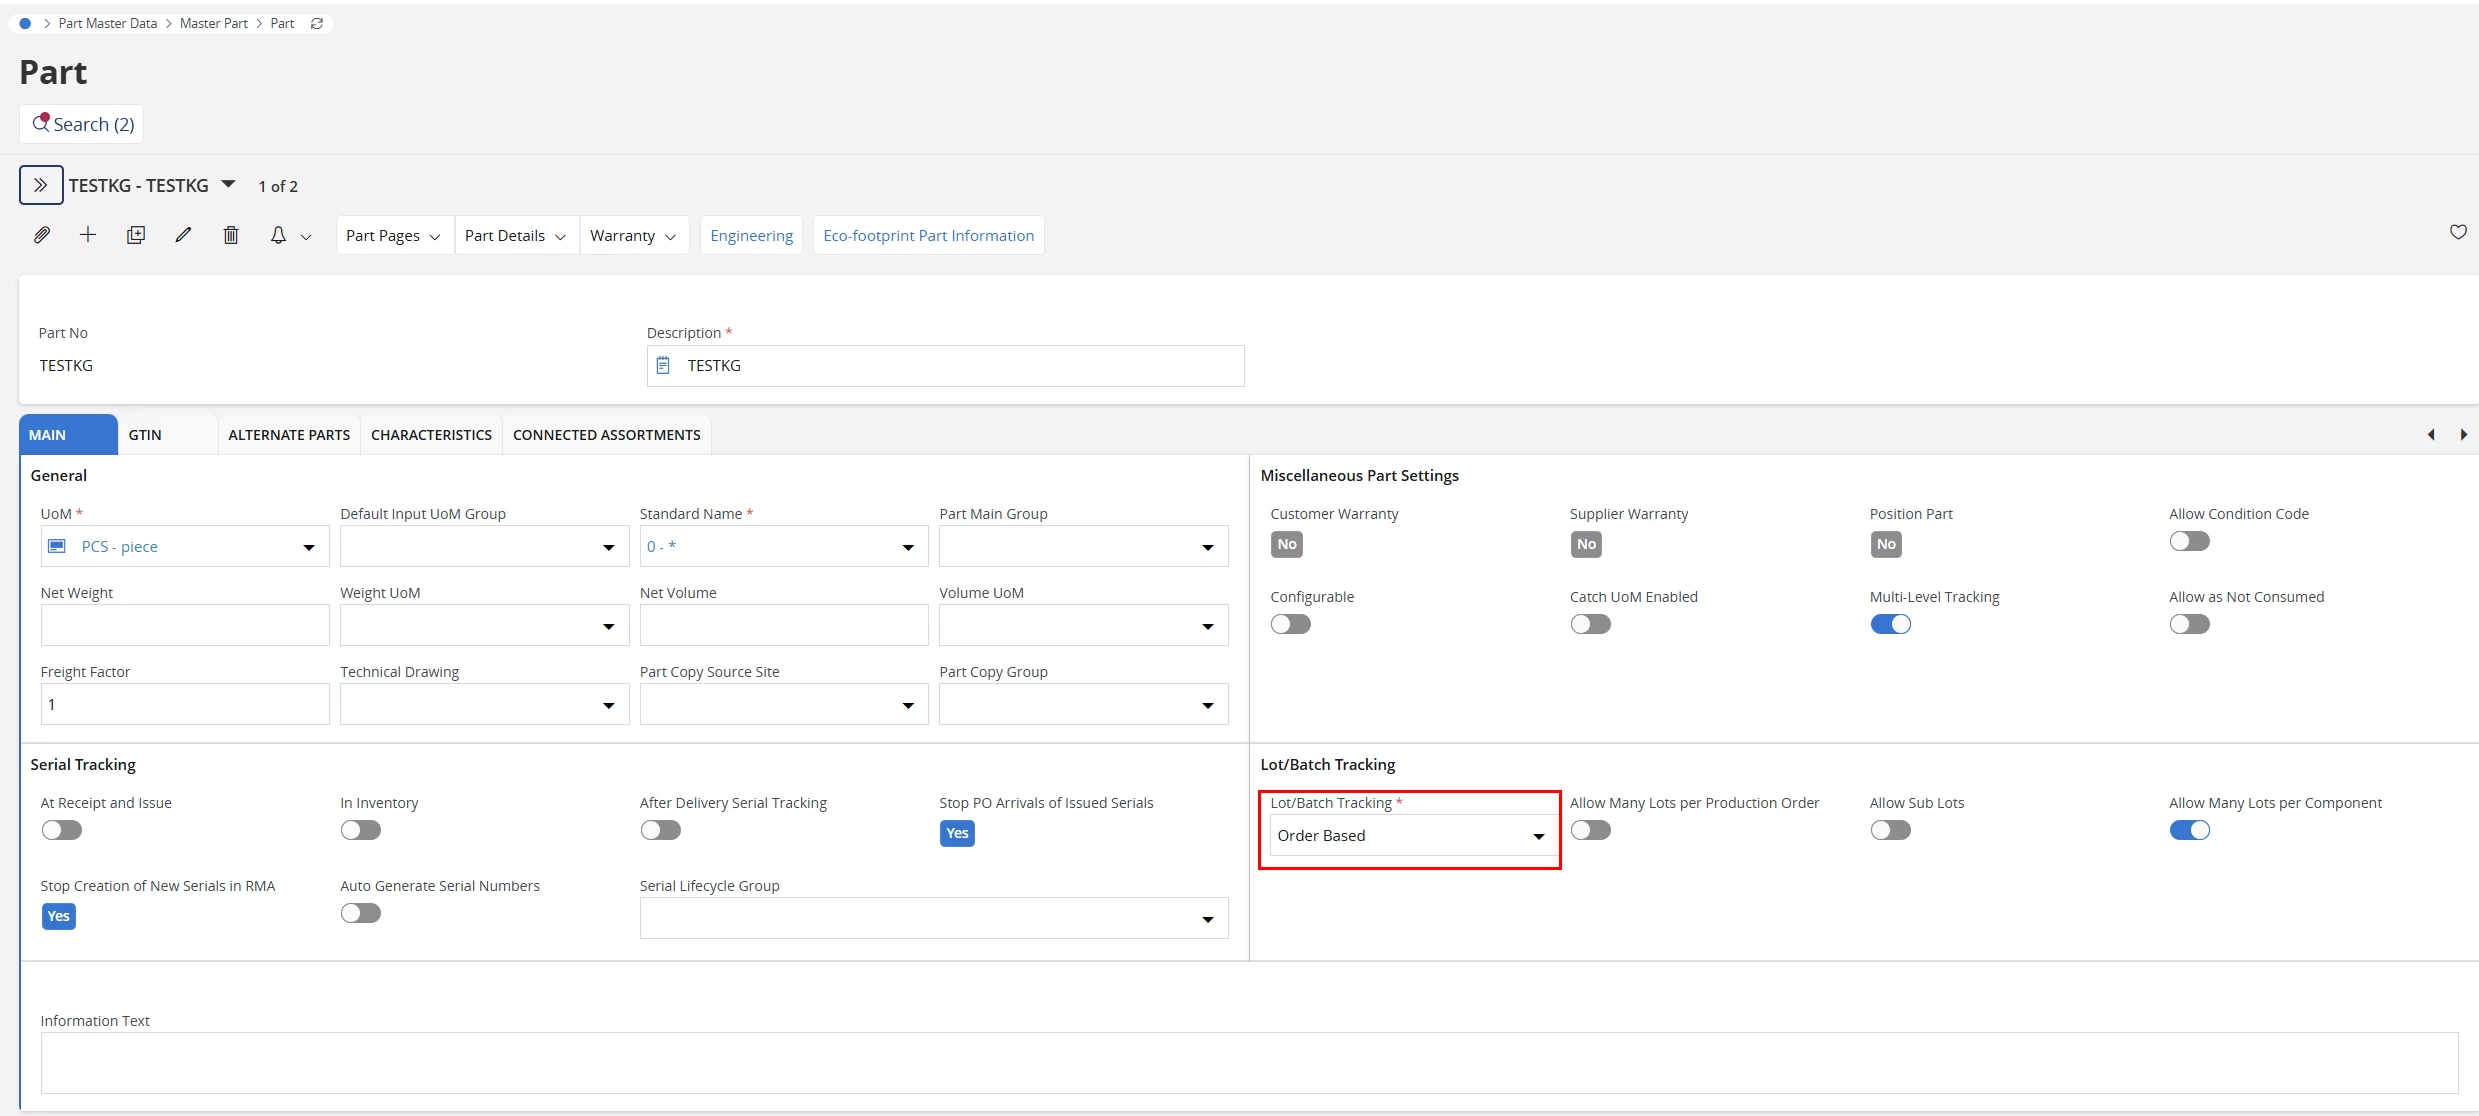Click the bell notification icon

pyautogui.click(x=278, y=235)
